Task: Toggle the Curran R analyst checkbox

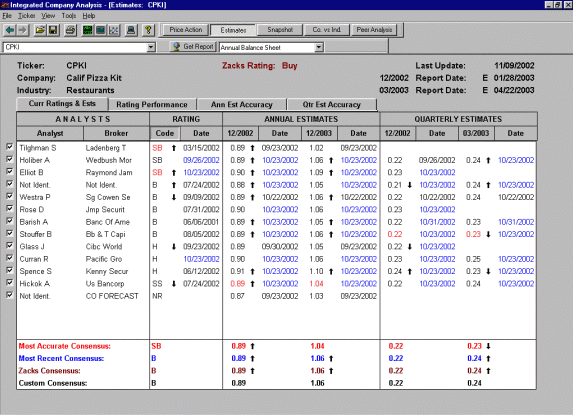Action: 10,258
